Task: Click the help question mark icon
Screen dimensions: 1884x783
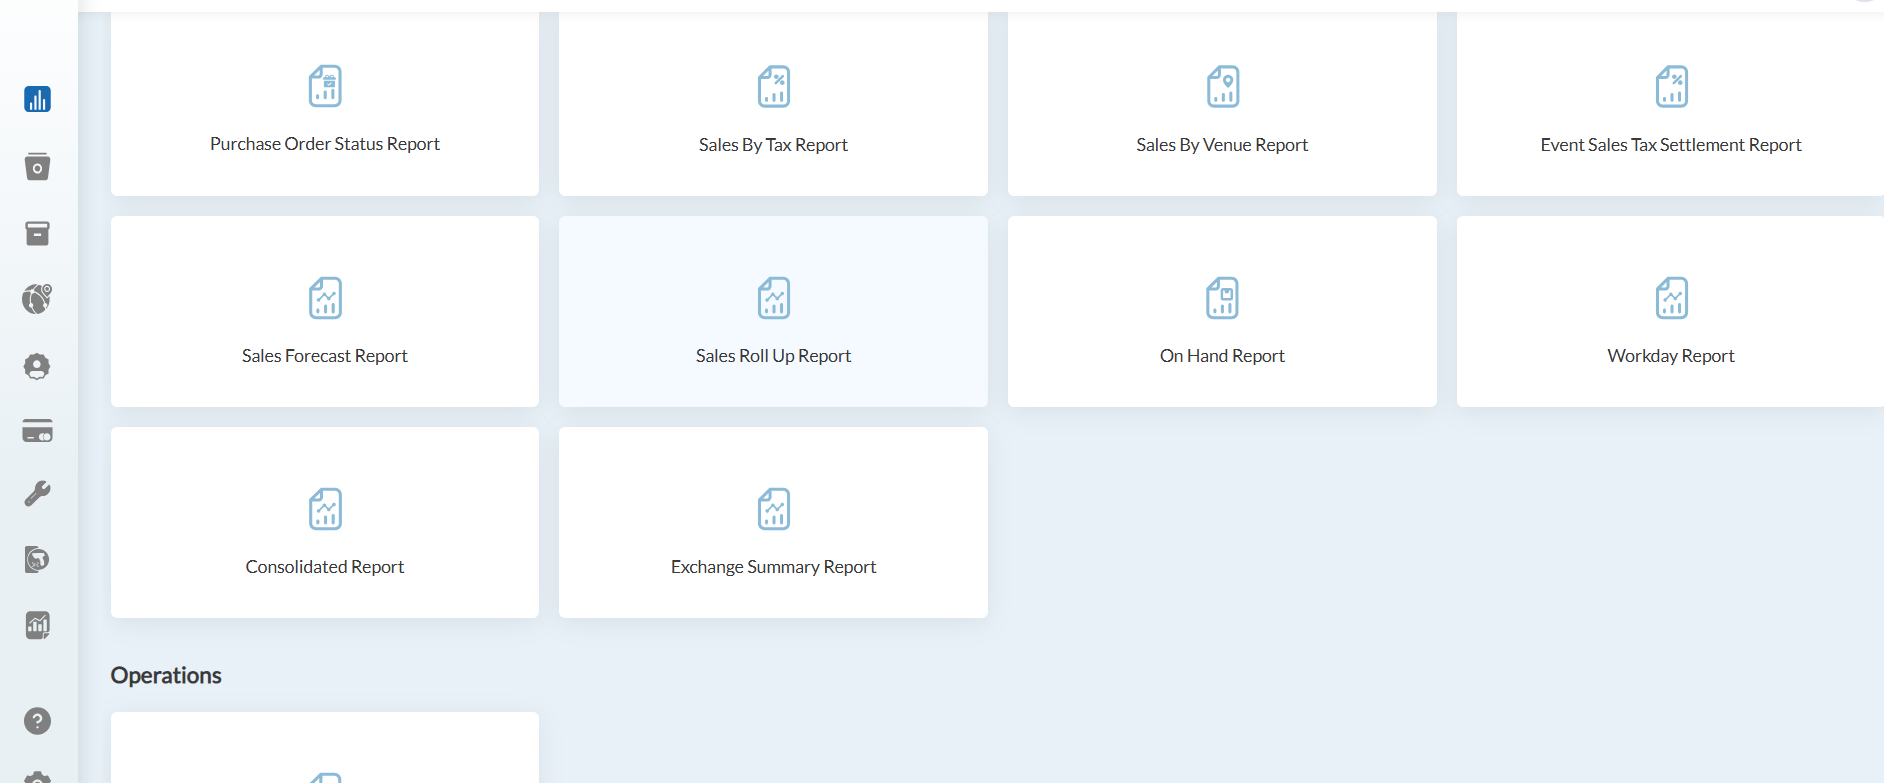Action: tap(37, 721)
